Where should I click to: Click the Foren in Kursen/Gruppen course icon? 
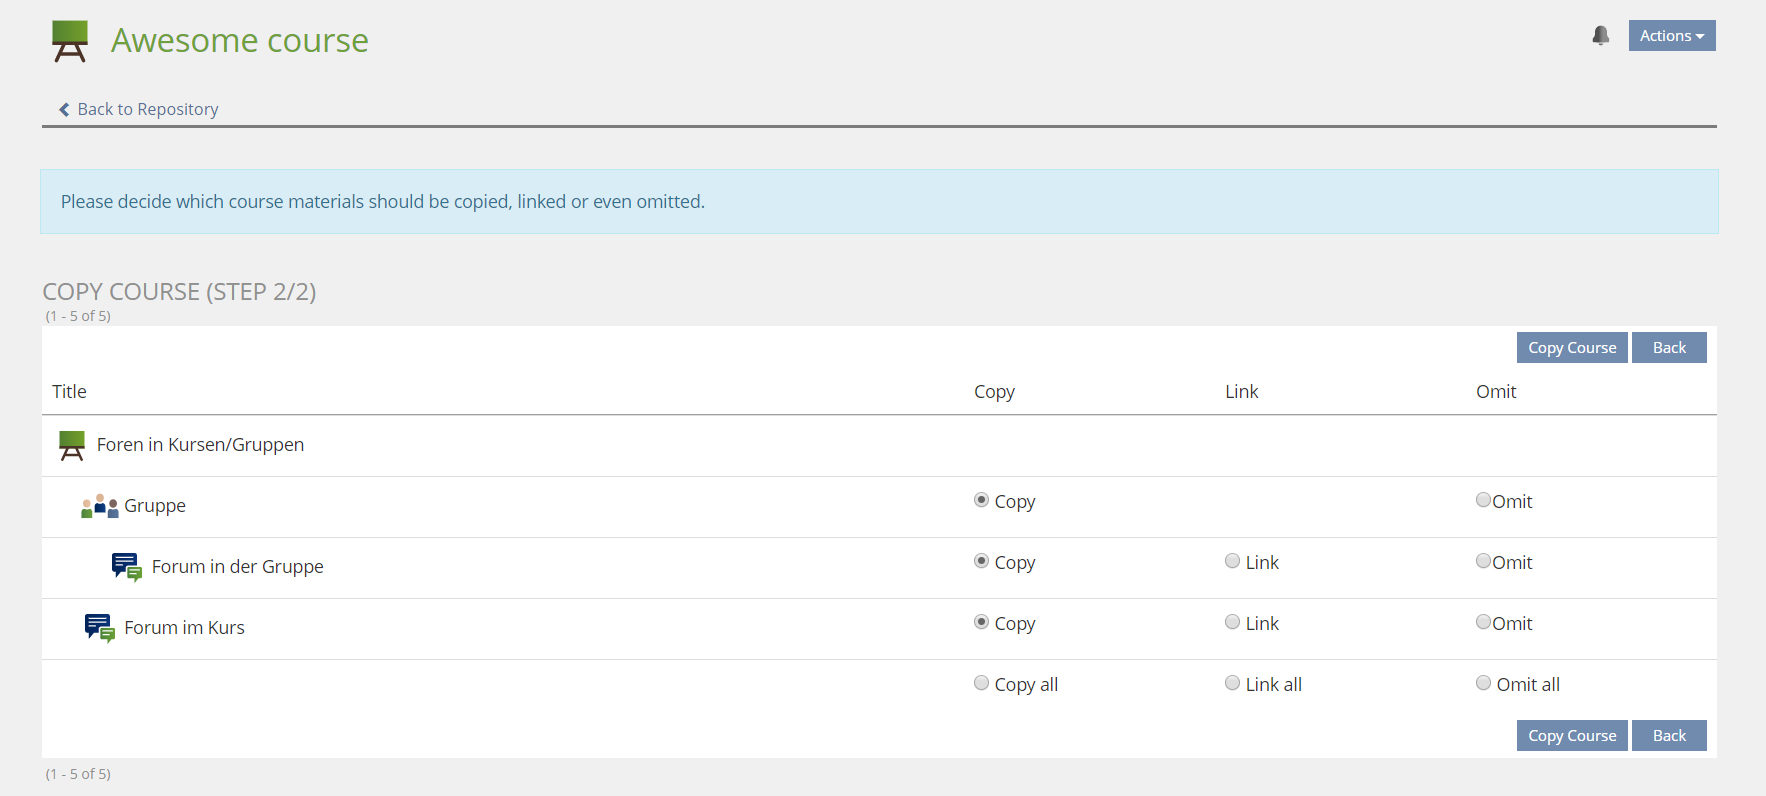(72, 445)
